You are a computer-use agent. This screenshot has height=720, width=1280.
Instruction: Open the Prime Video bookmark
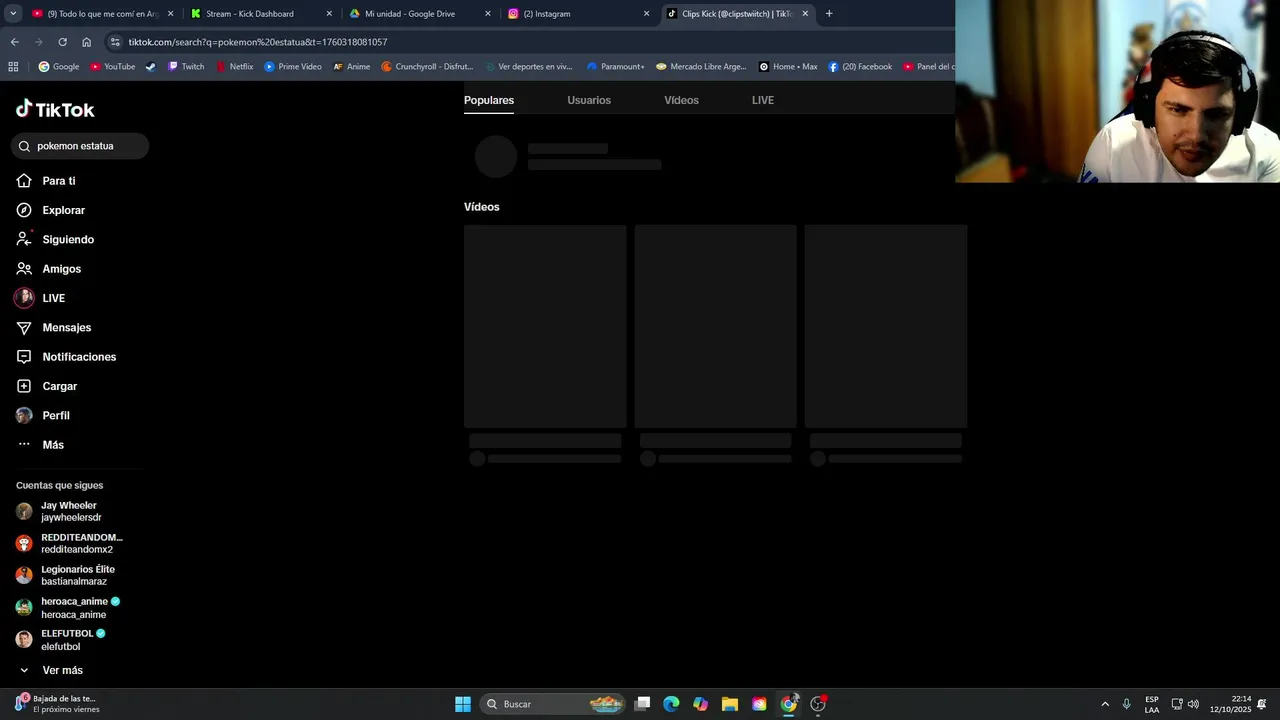293,67
